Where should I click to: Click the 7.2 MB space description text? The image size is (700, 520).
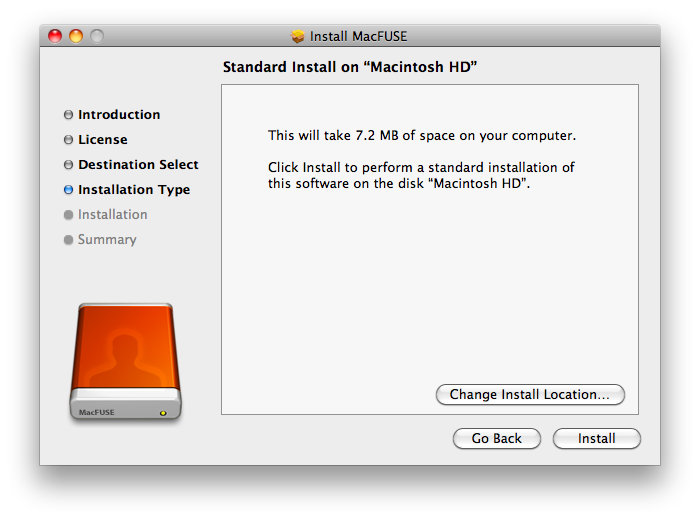tap(422, 135)
